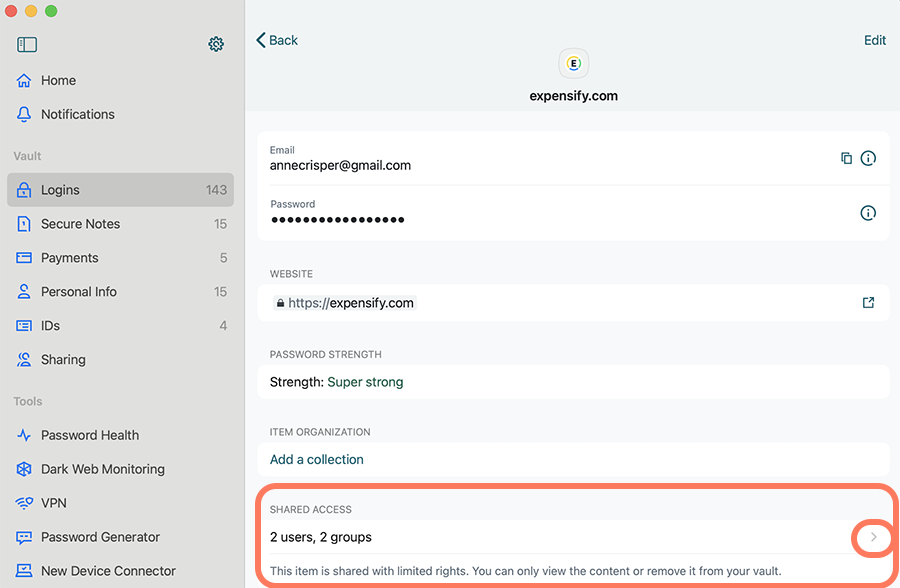Viewport: 900px width, 588px height.
Task: Click the Home house icon
Action: [24, 80]
